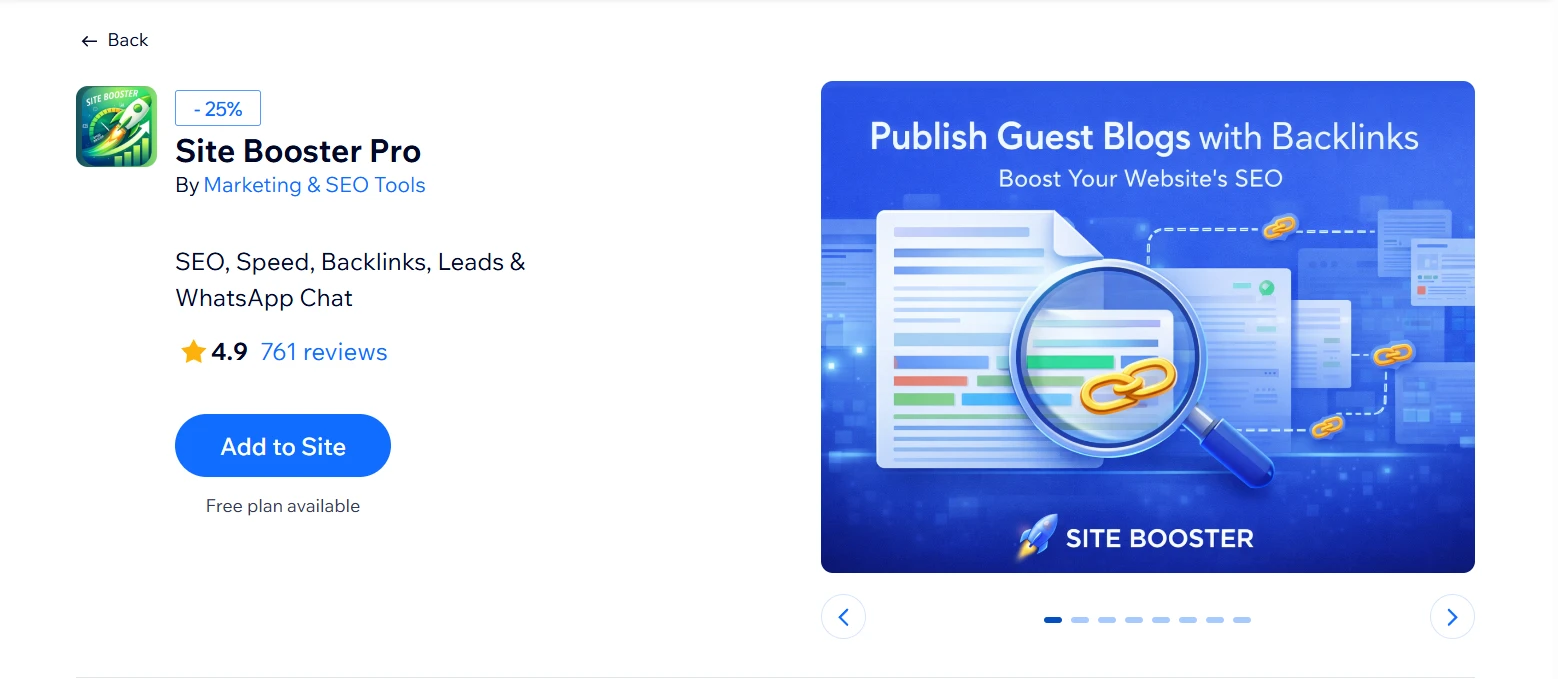Click the yellow rating star icon
The height and width of the screenshot is (679, 1558).
pos(193,352)
